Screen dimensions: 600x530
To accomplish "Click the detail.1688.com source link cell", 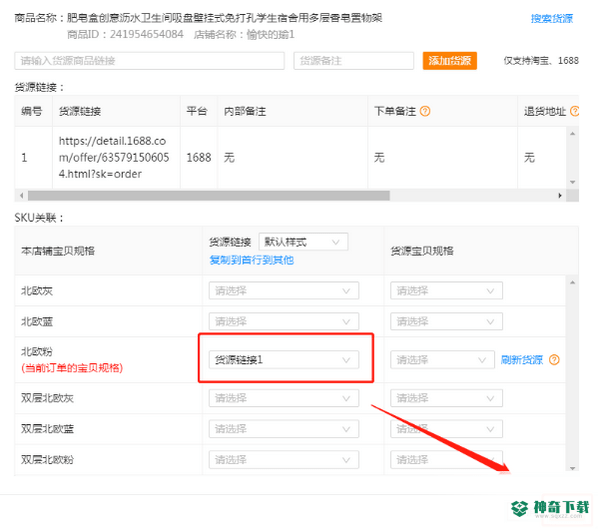I will (x=114, y=158).
